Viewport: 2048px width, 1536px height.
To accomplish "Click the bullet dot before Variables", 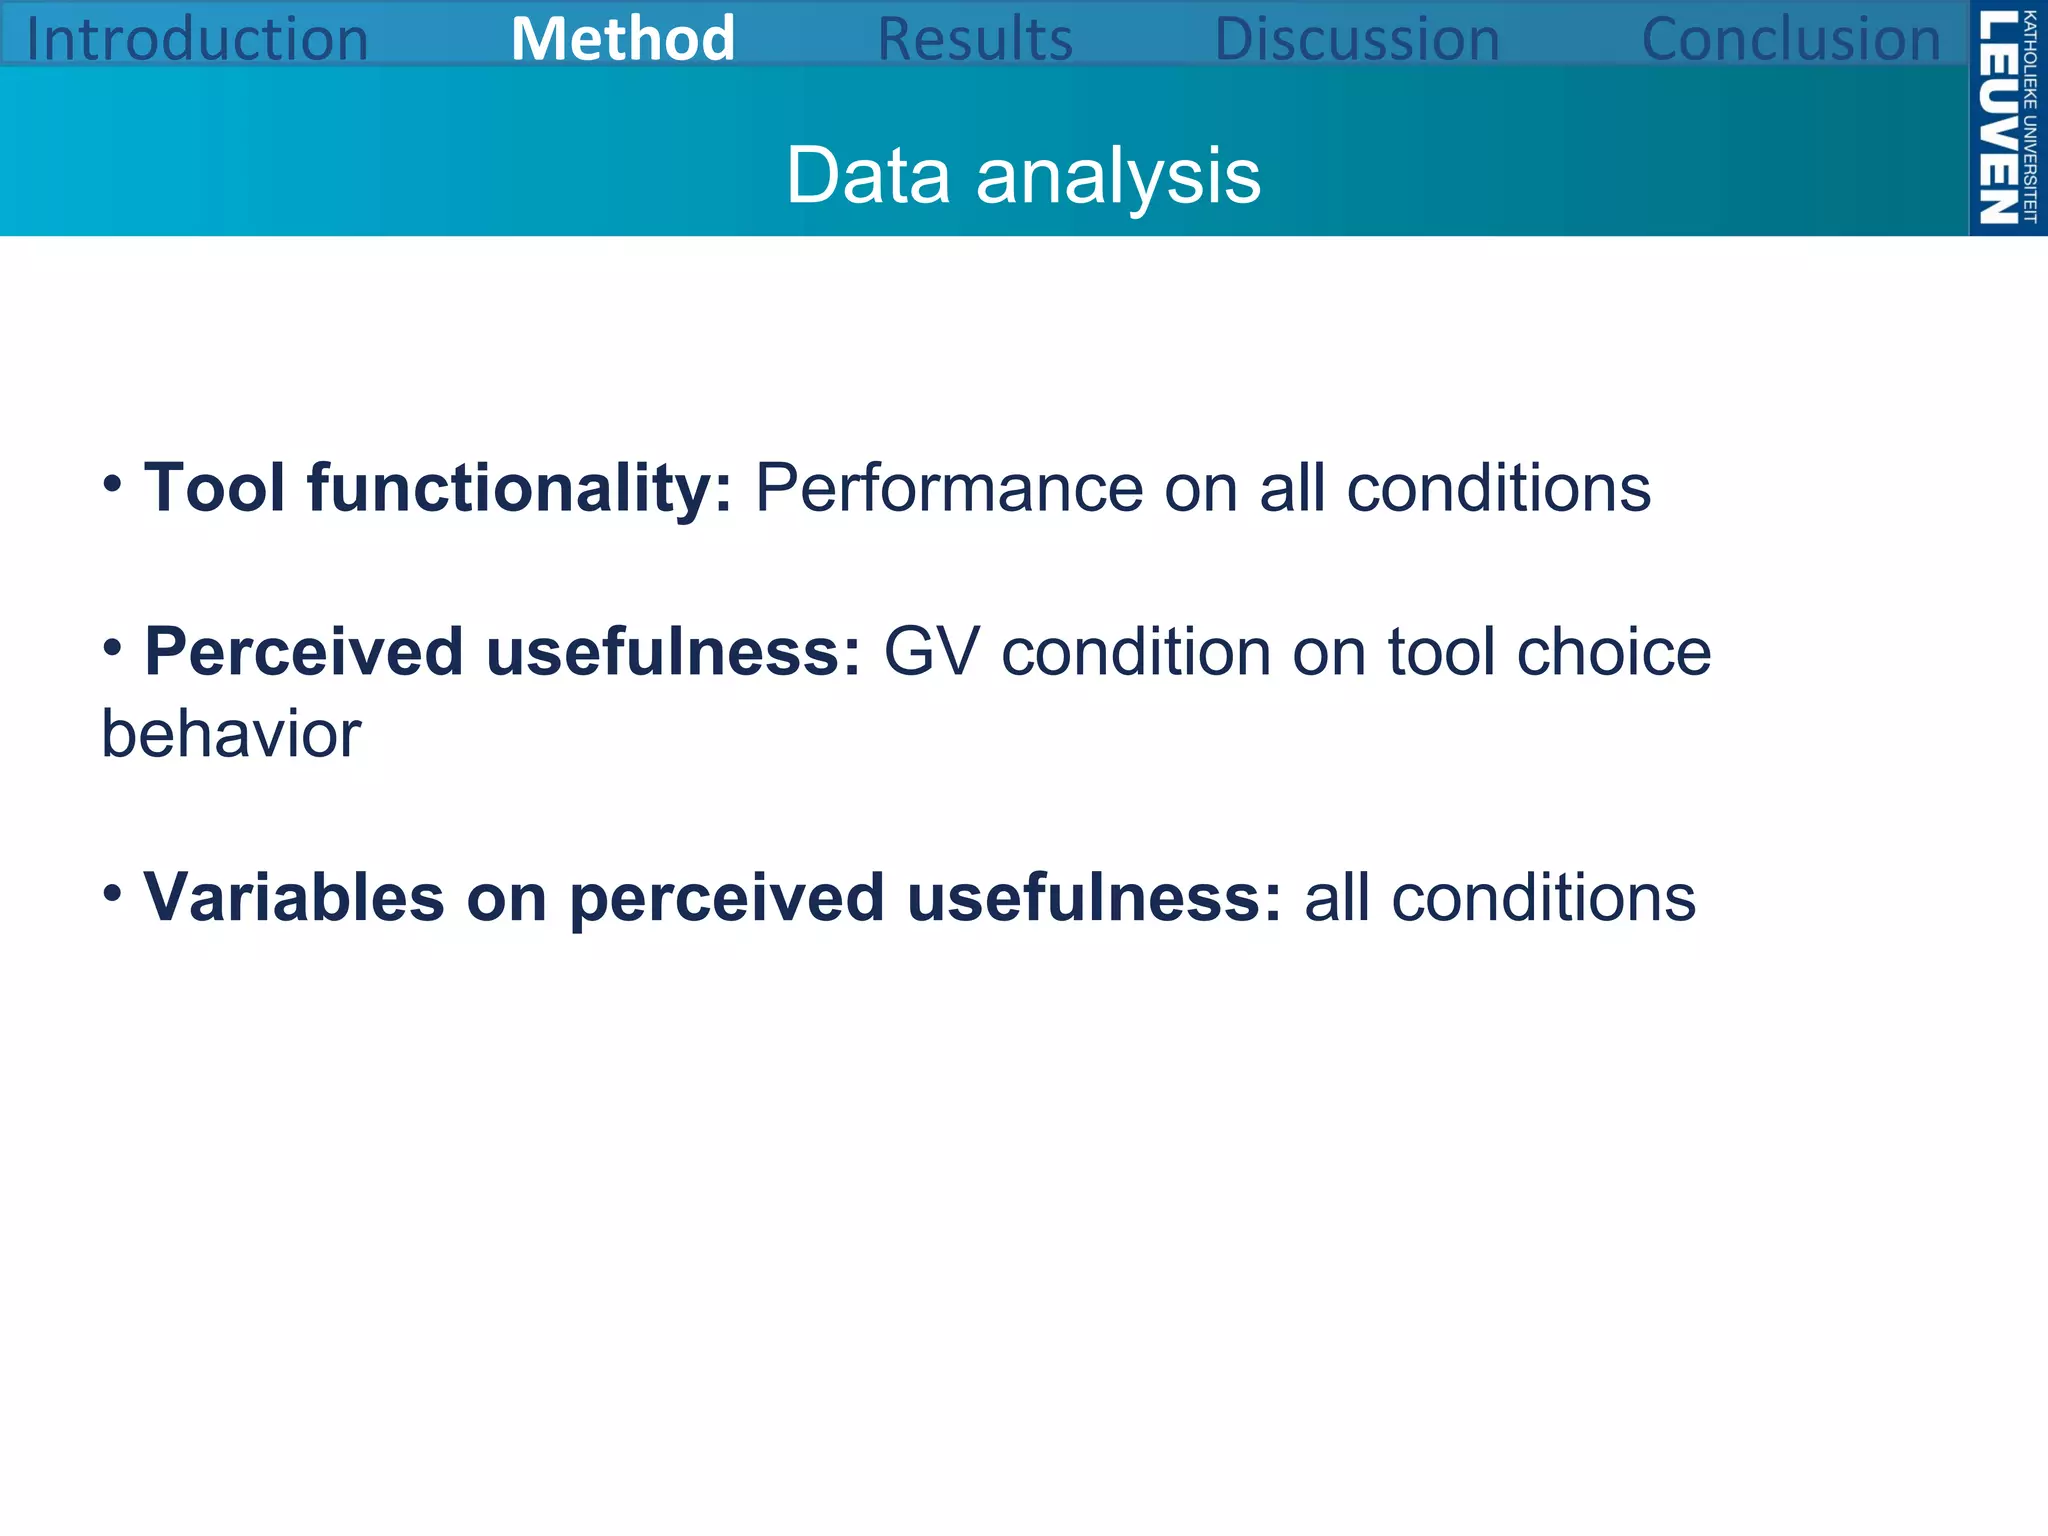I will click(113, 893).
